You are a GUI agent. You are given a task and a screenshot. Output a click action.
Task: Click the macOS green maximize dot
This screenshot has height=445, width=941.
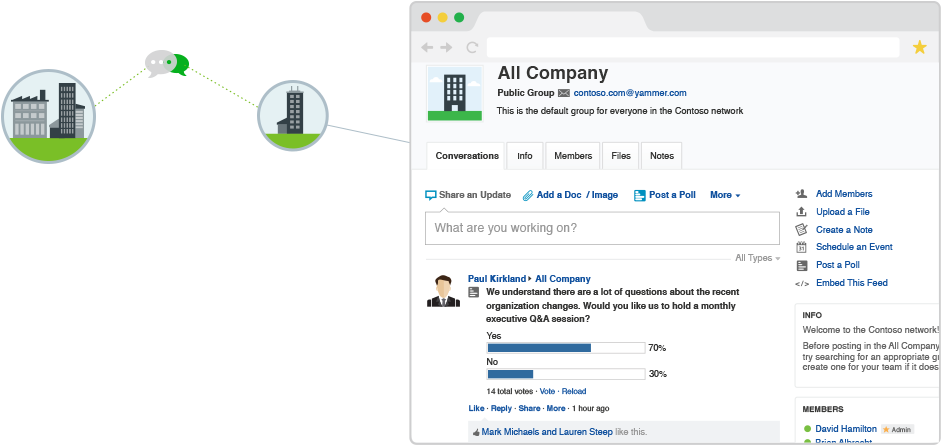click(459, 17)
